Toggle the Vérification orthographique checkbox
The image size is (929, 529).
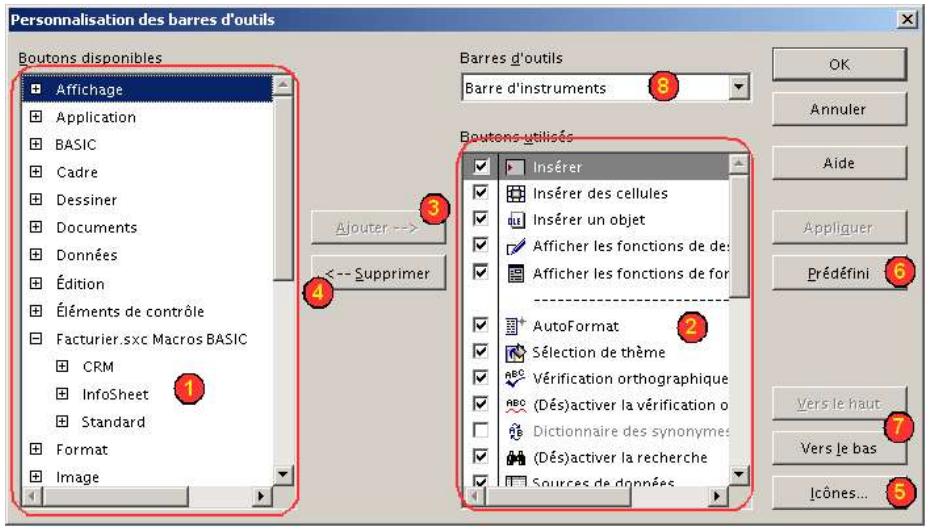pyautogui.click(x=480, y=377)
